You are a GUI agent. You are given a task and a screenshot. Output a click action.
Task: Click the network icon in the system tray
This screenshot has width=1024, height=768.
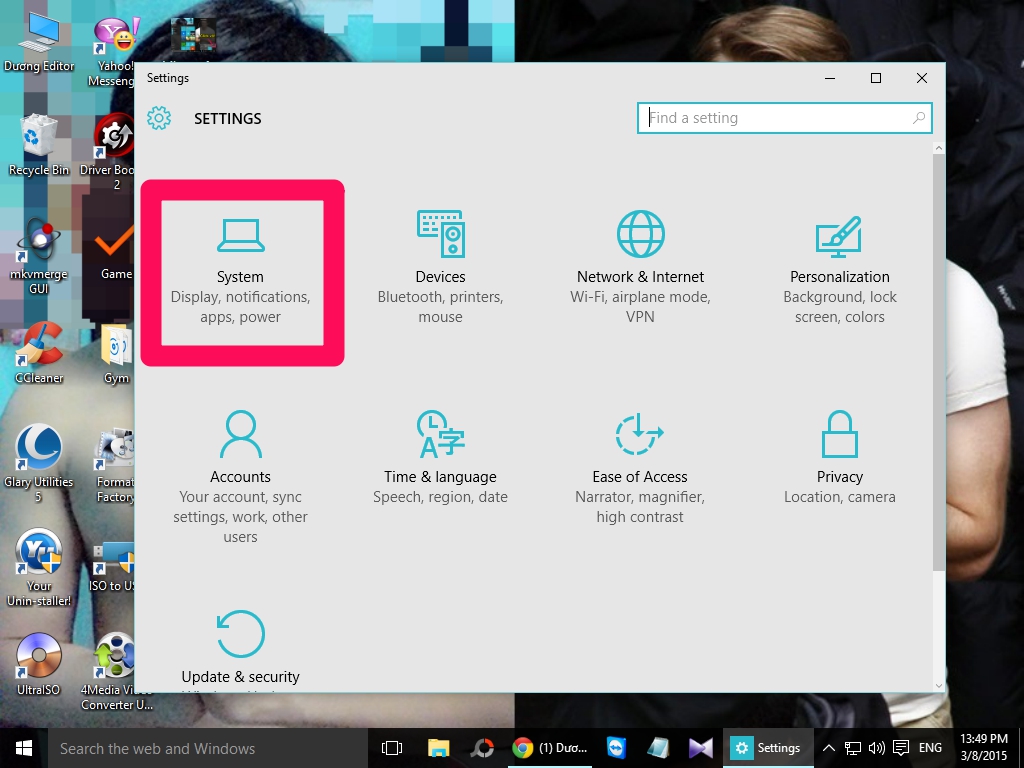(852, 747)
